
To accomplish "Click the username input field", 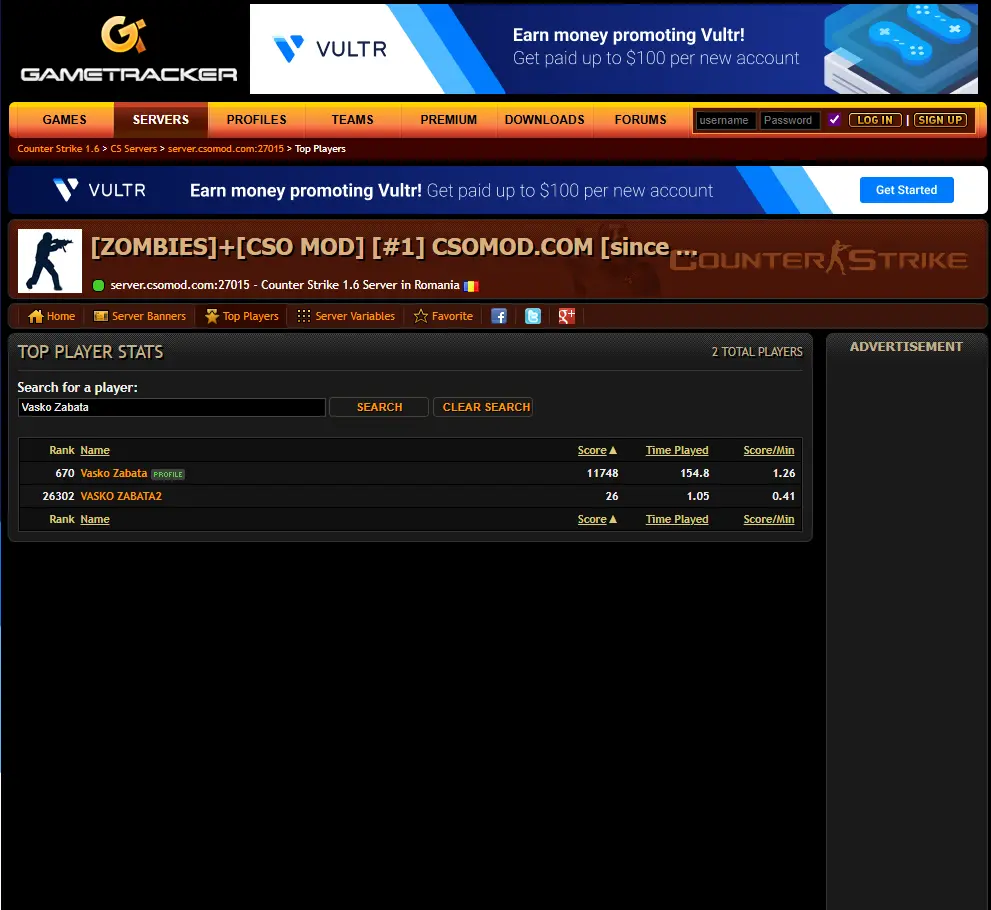I will click(725, 120).
